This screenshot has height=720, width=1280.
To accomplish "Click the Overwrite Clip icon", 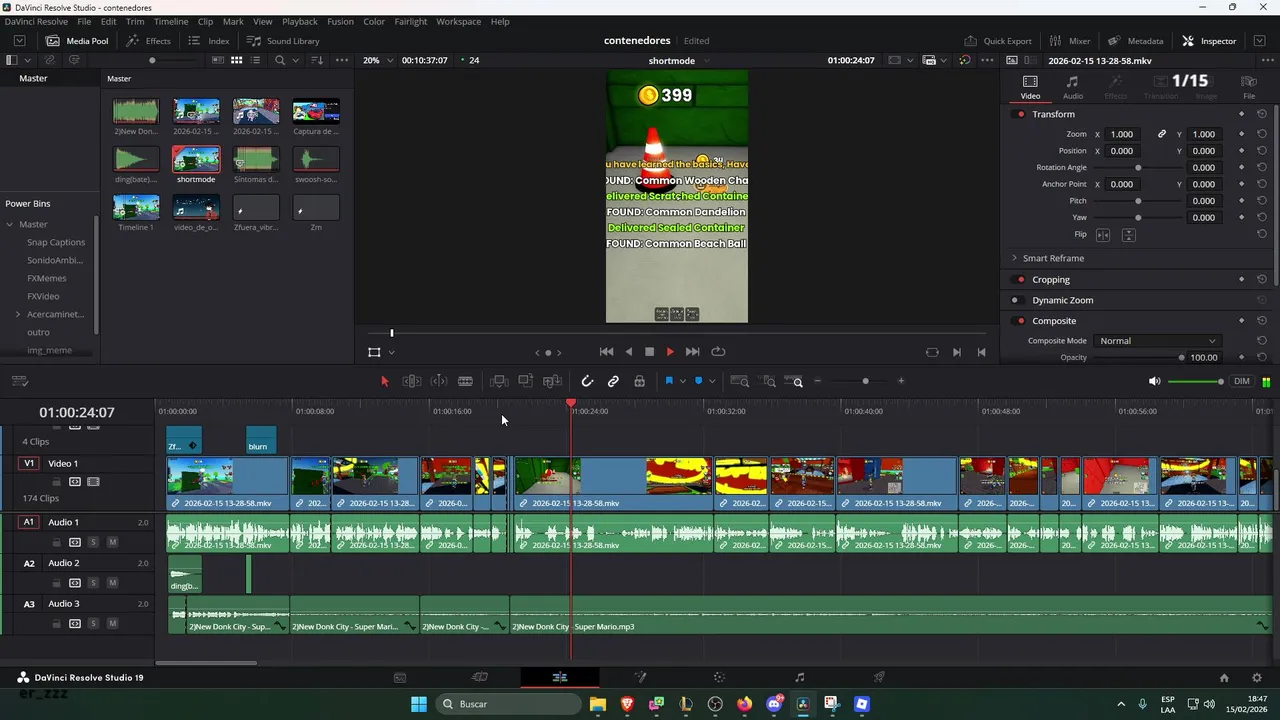I will pos(525,381).
